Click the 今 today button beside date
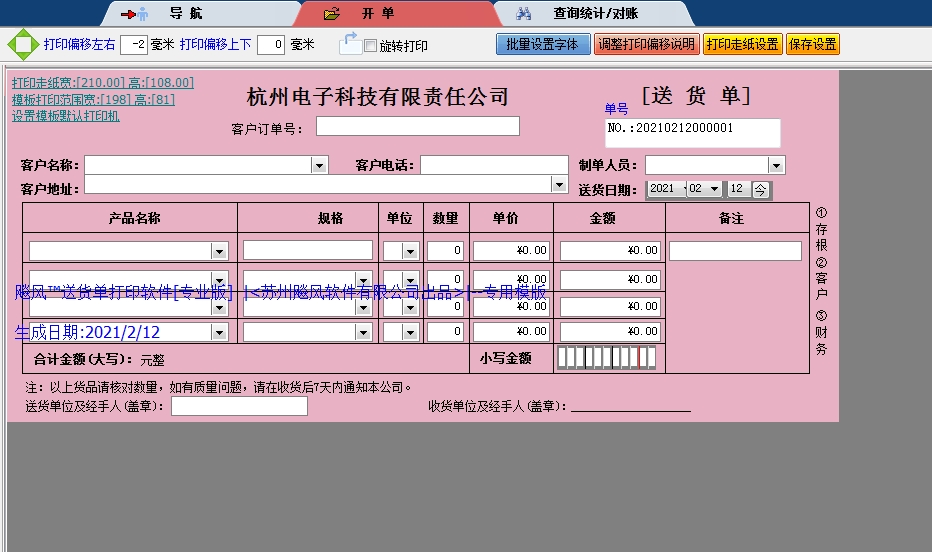The image size is (932, 552). [761, 189]
